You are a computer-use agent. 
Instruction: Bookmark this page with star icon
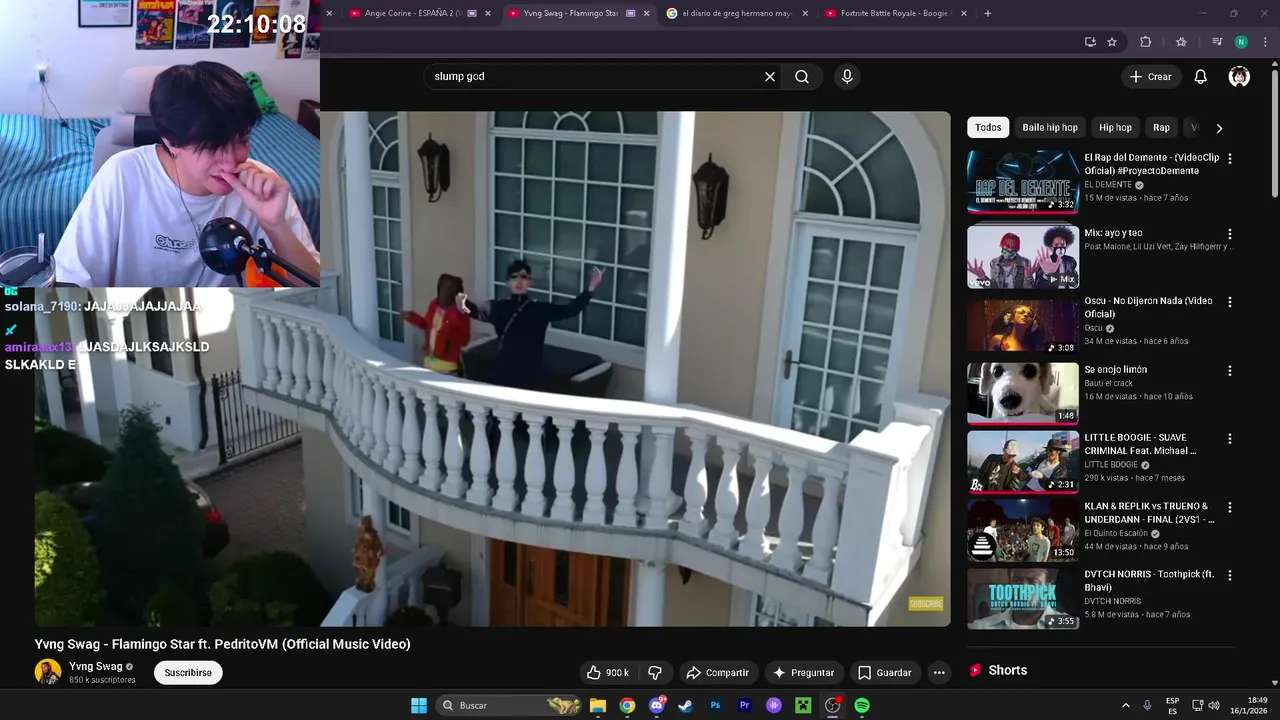tap(1112, 42)
